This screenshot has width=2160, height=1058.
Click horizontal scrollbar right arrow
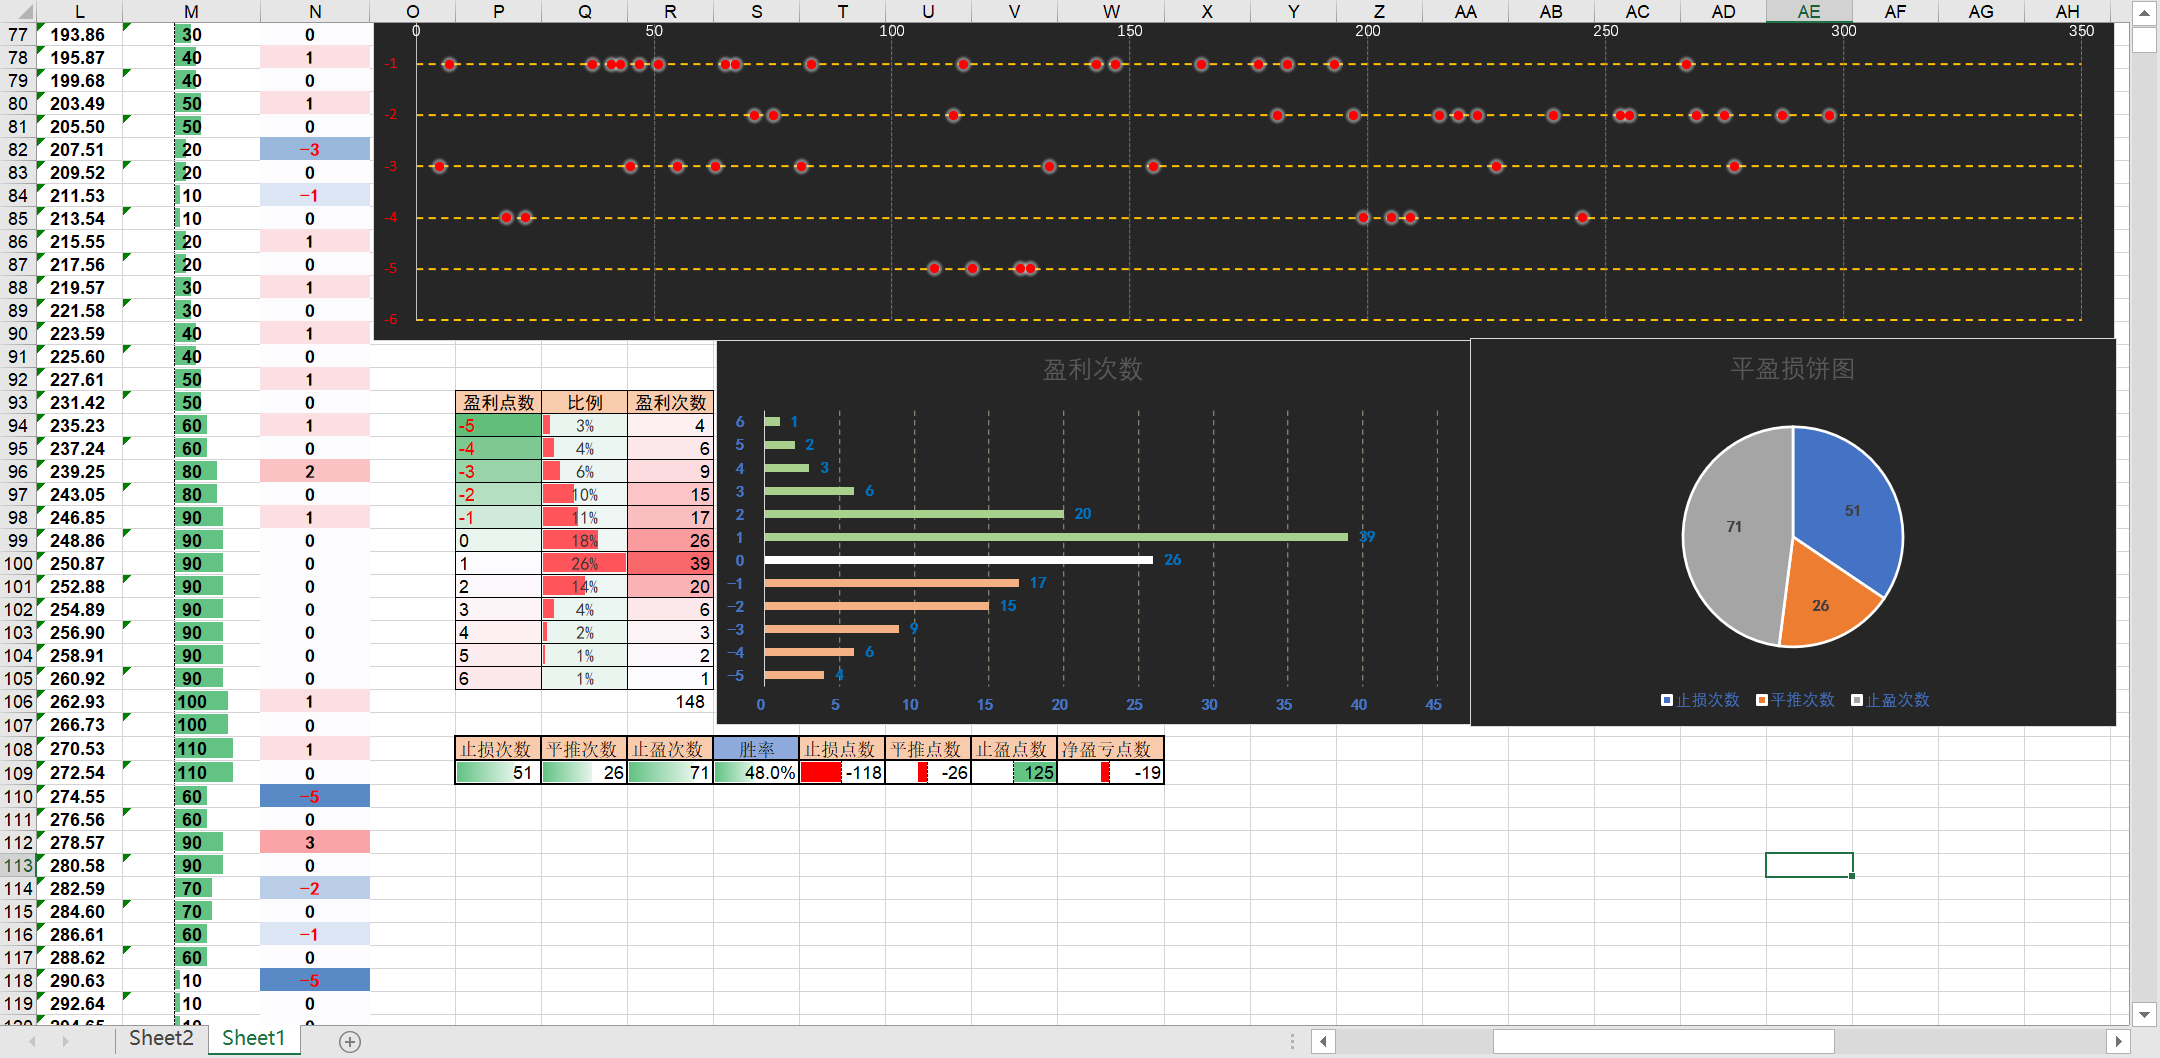[2118, 1041]
